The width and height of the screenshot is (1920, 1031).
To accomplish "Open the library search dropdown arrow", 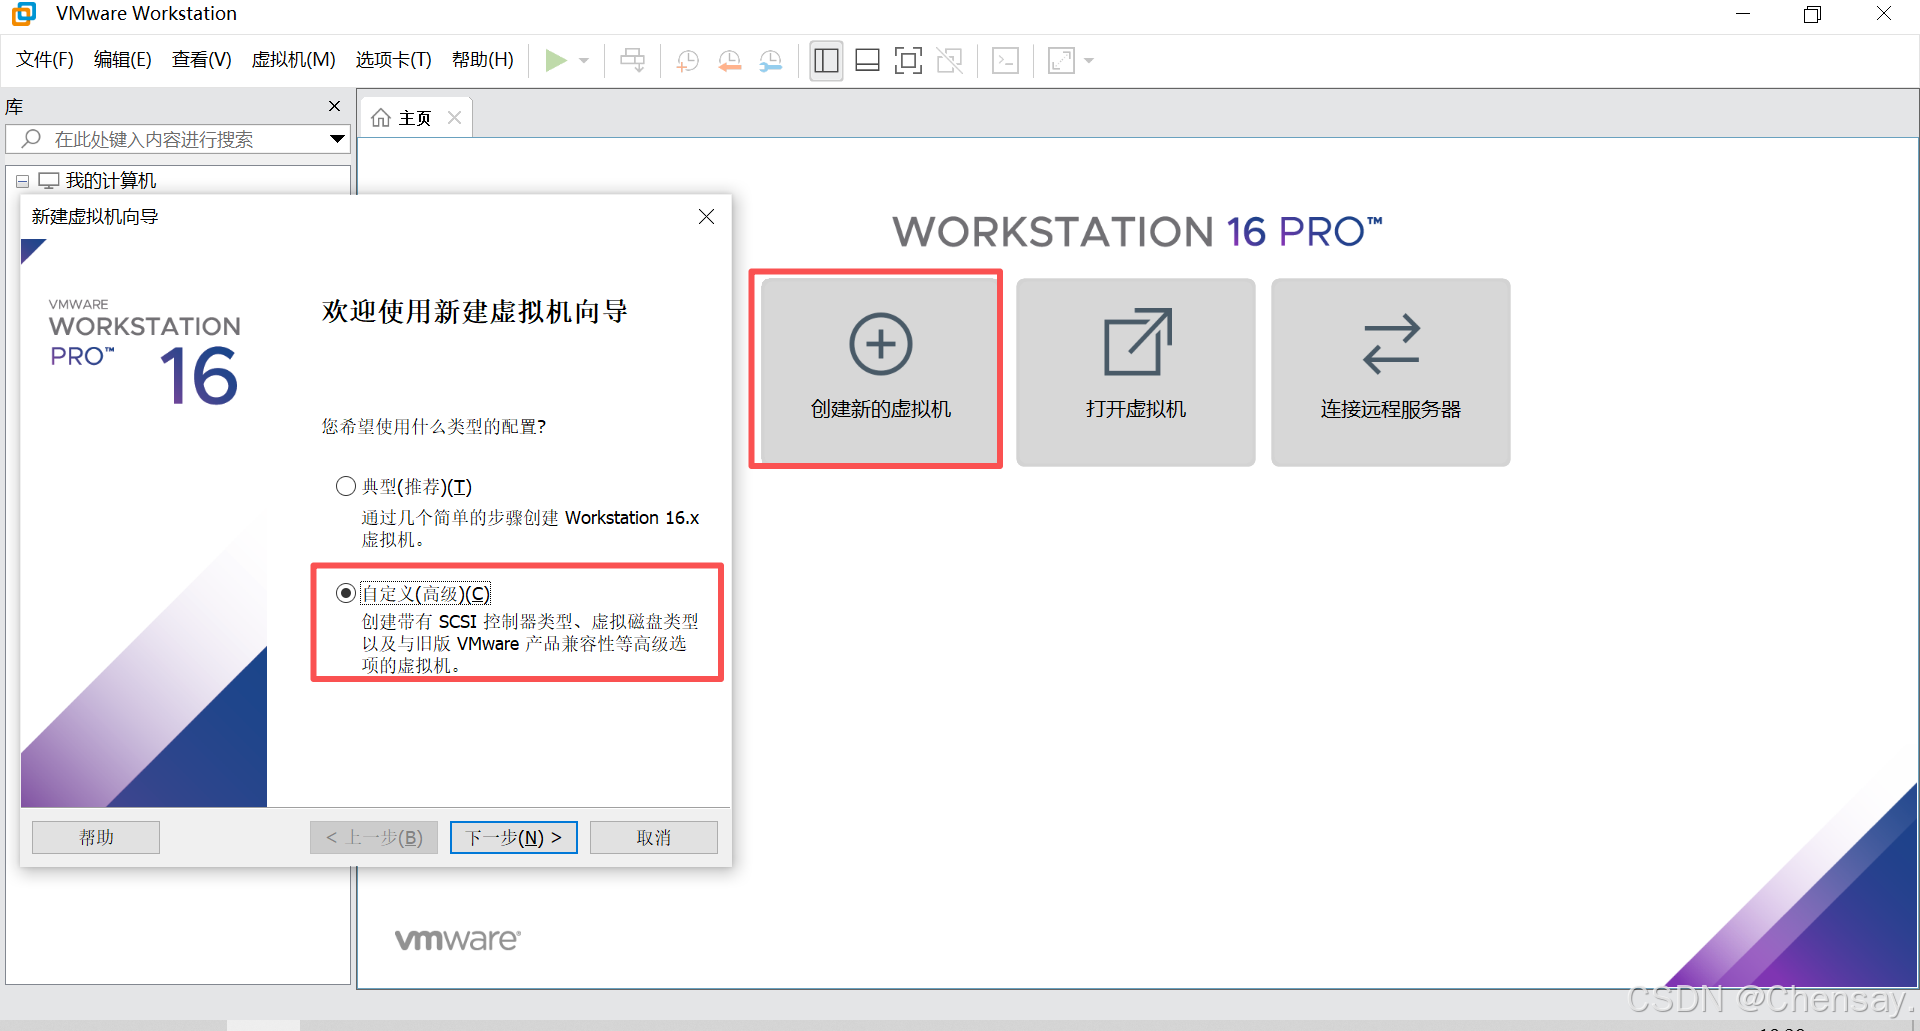I will pos(337,139).
